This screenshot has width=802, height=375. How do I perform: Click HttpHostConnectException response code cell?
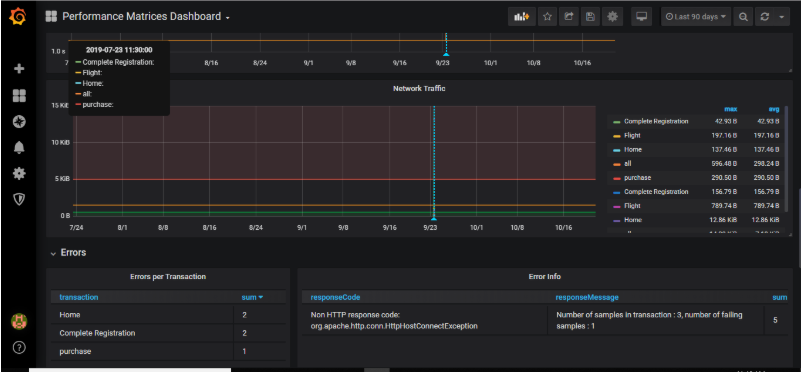click(425, 320)
